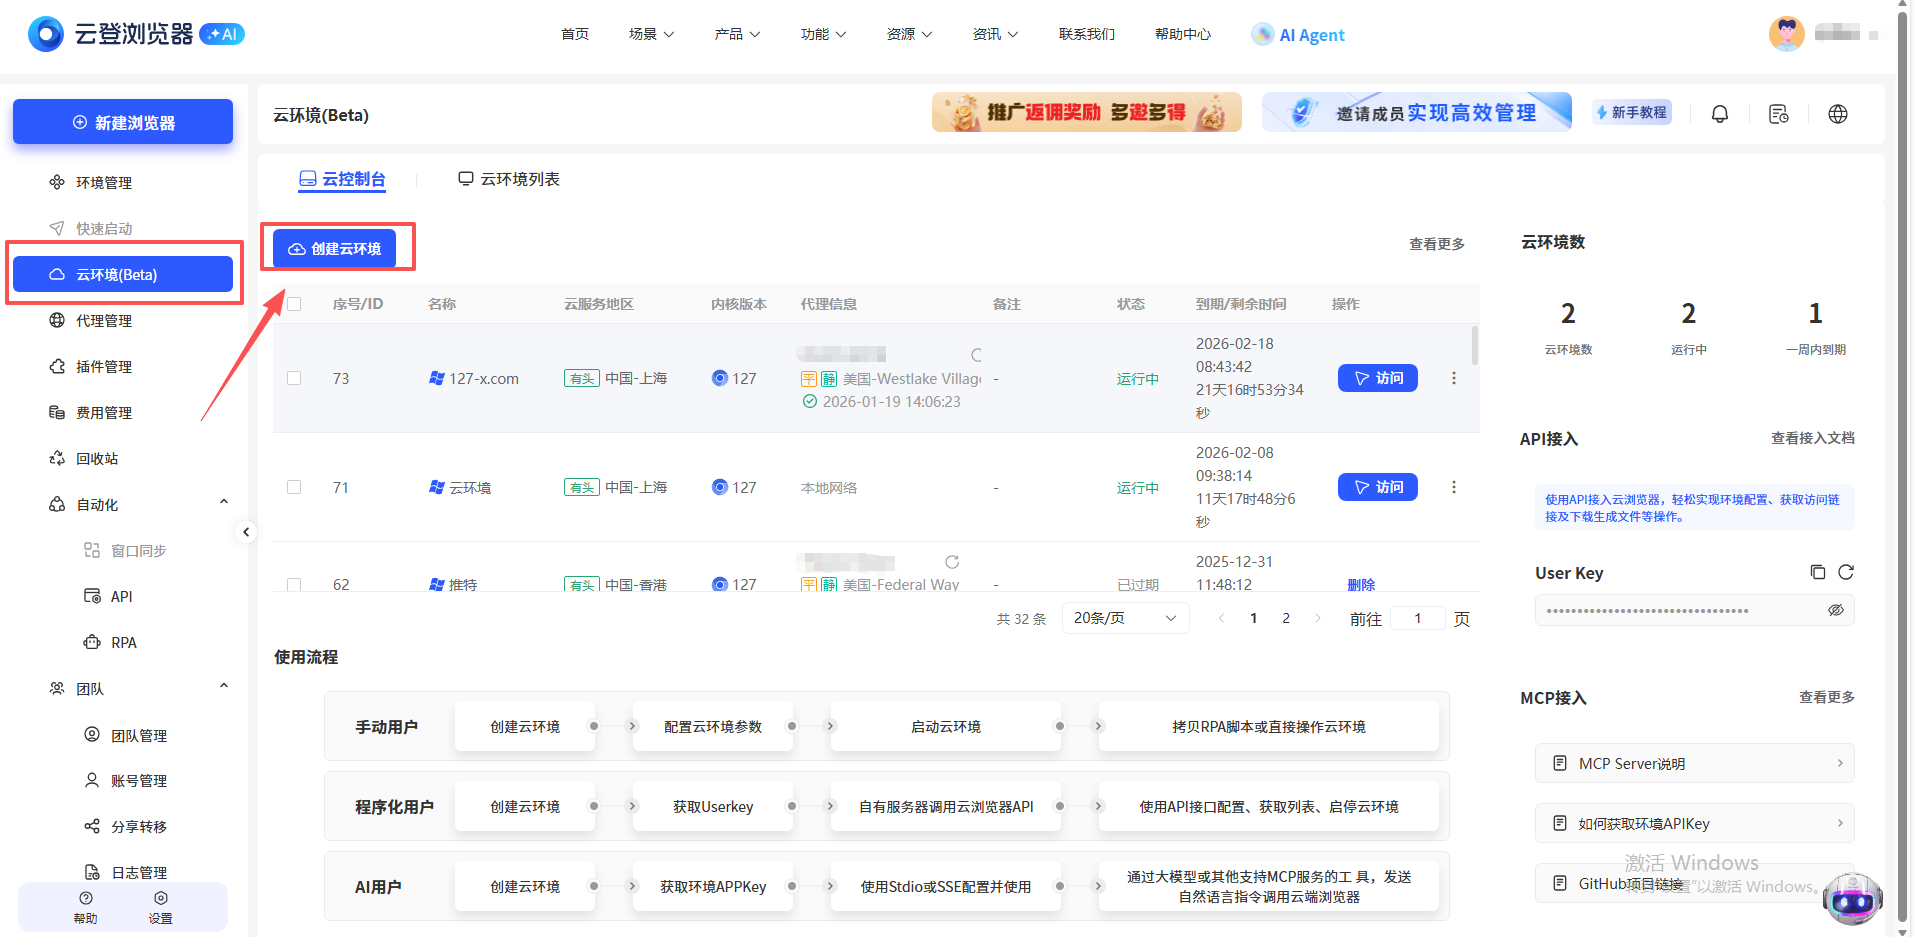Collapse the 团队 sidebar section

click(x=224, y=685)
